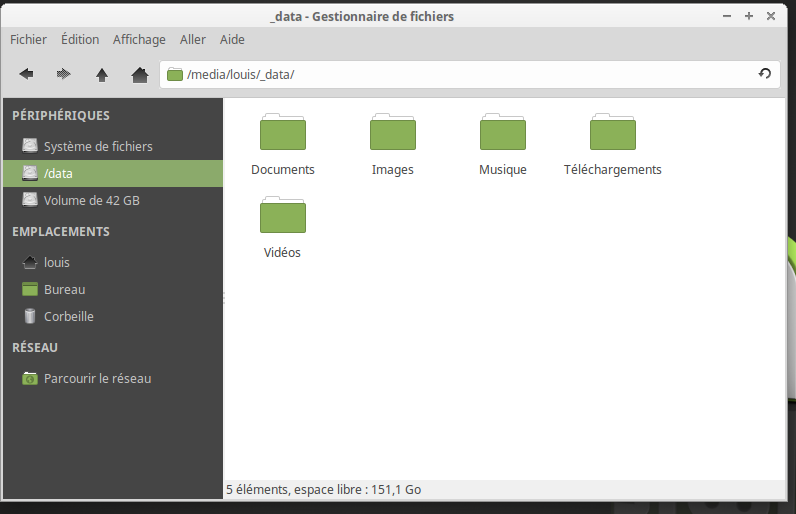Click the '_data - Gestionnaire de fichiers' title bar
This screenshot has height=514, width=796.
click(x=362, y=16)
